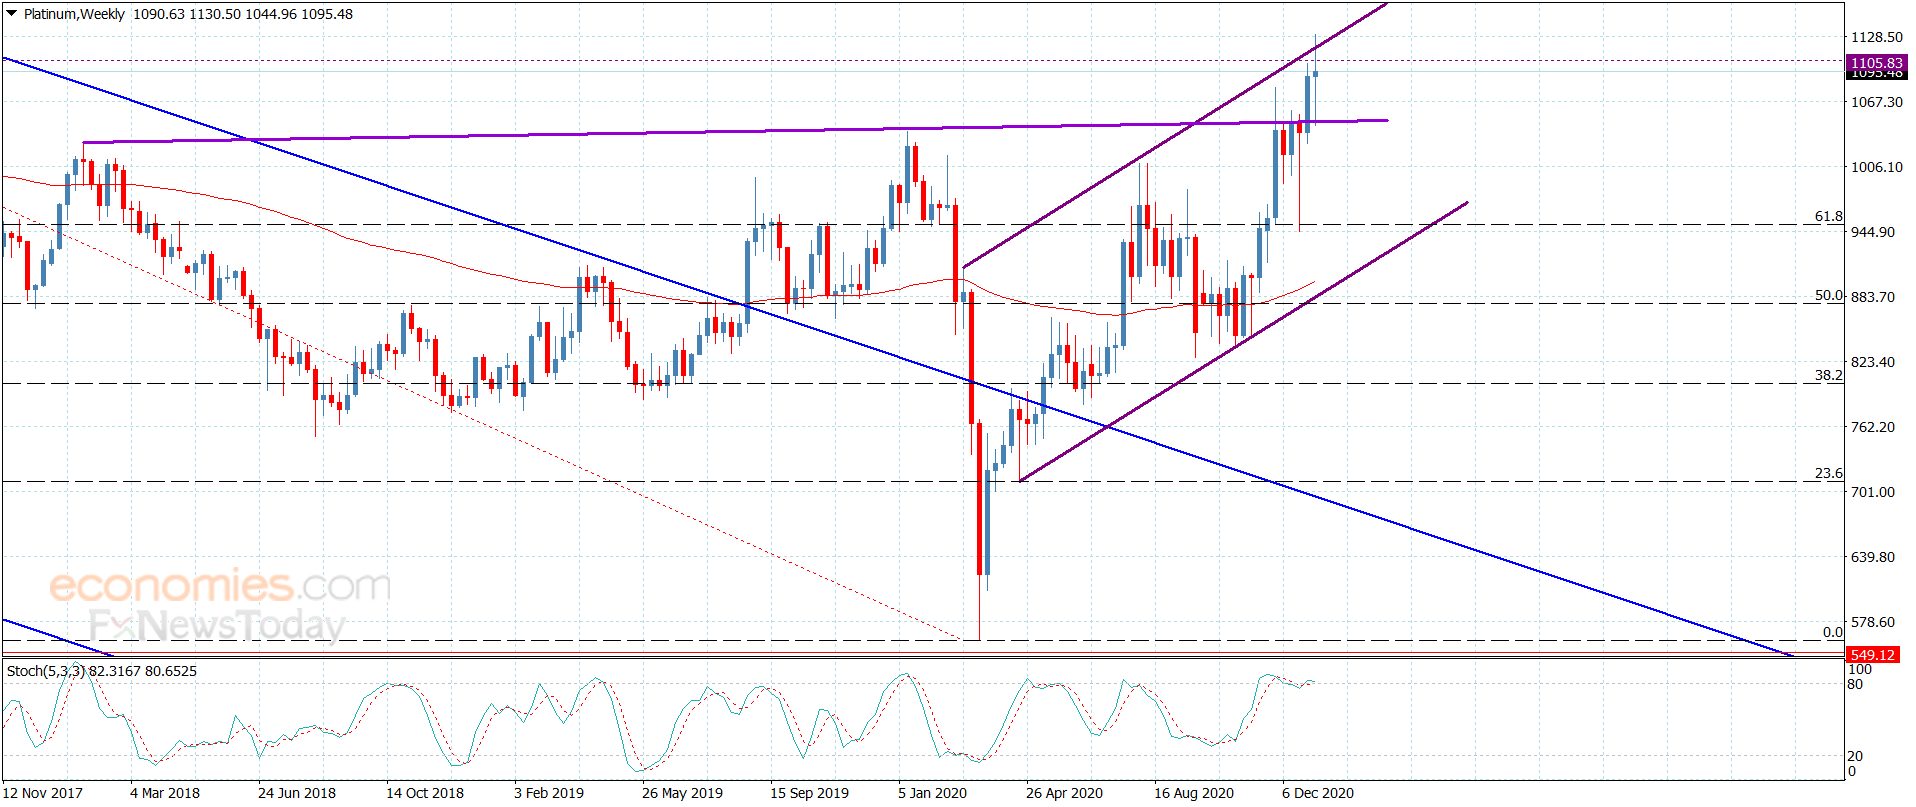1916x807 pixels.
Task: Select the purple 1105.83 price label
Action: 1876,63
